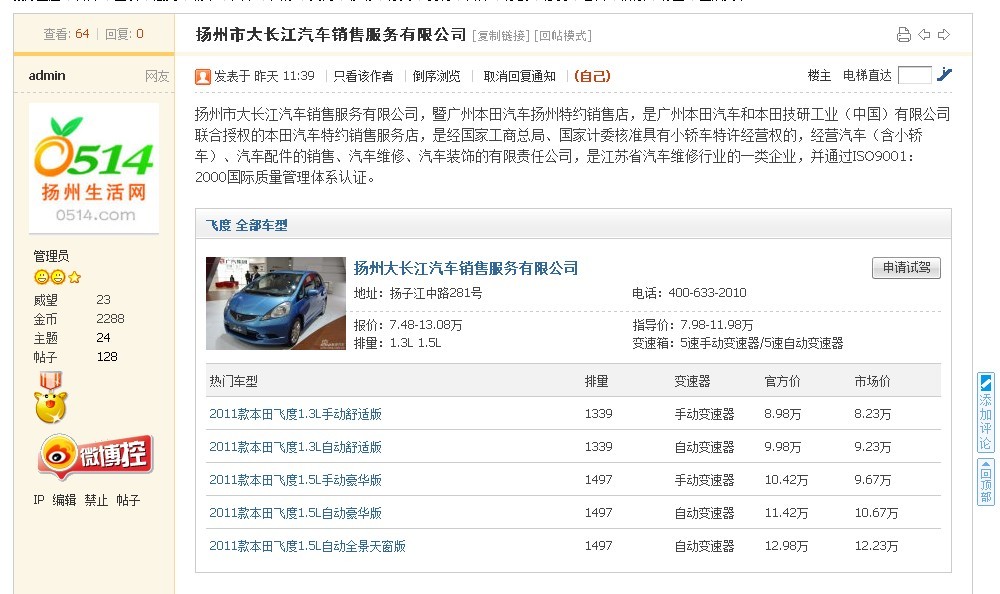Click the 报价 7.48-13.08万 text
The image size is (1000, 594).
click(x=408, y=325)
